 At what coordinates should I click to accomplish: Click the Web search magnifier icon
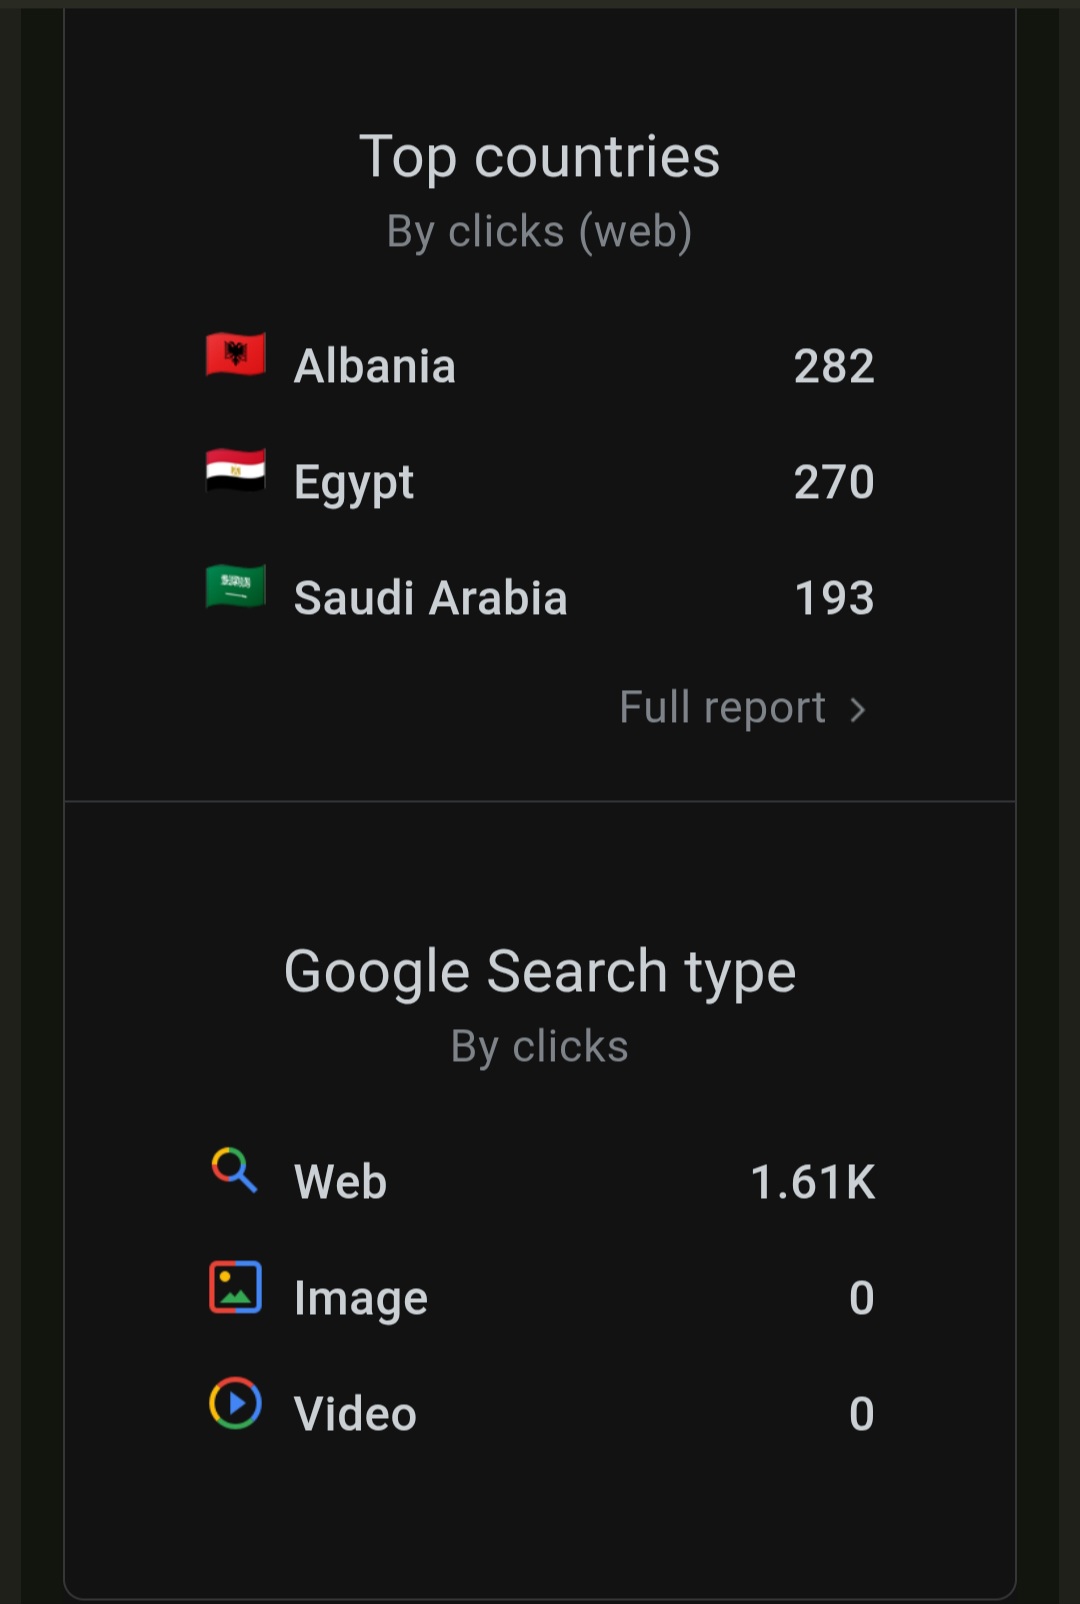235,1170
